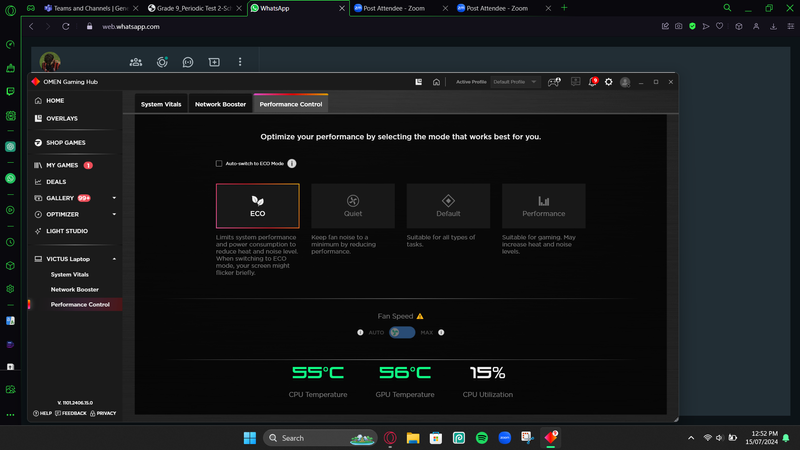
Task: Open OMEN notifications bell
Action: (593, 82)
